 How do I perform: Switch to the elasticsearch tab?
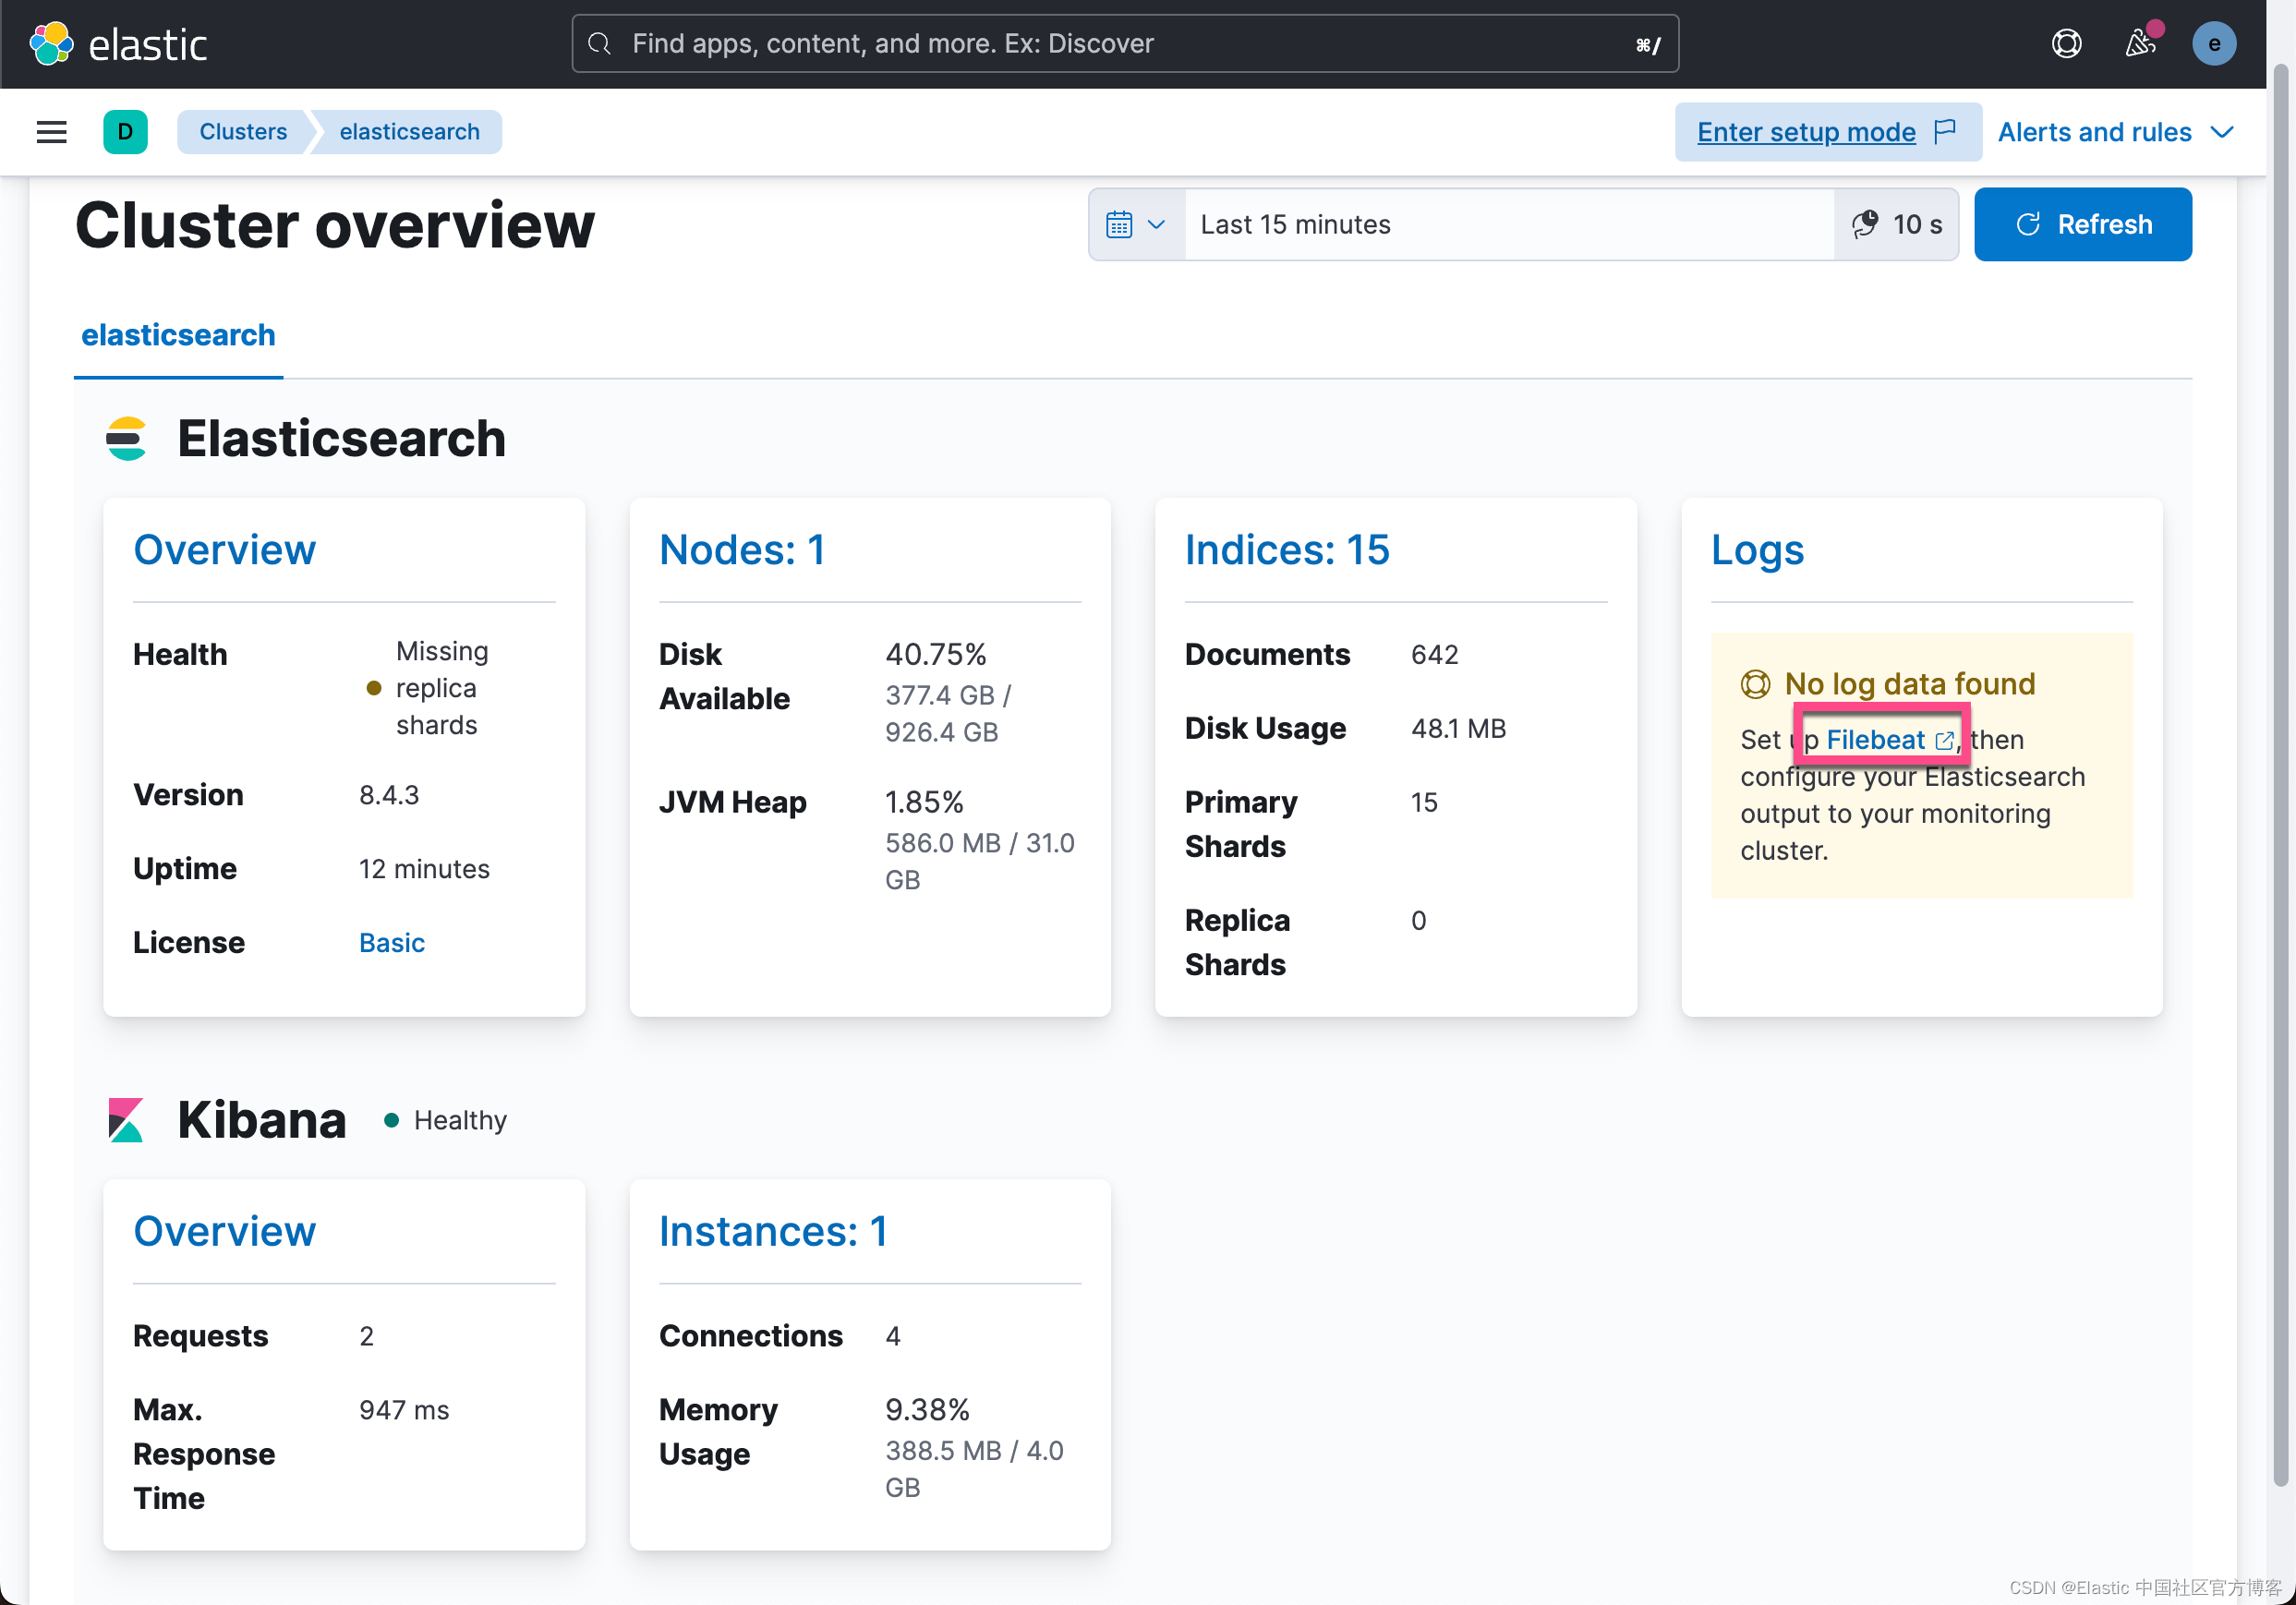coord(177,335)
